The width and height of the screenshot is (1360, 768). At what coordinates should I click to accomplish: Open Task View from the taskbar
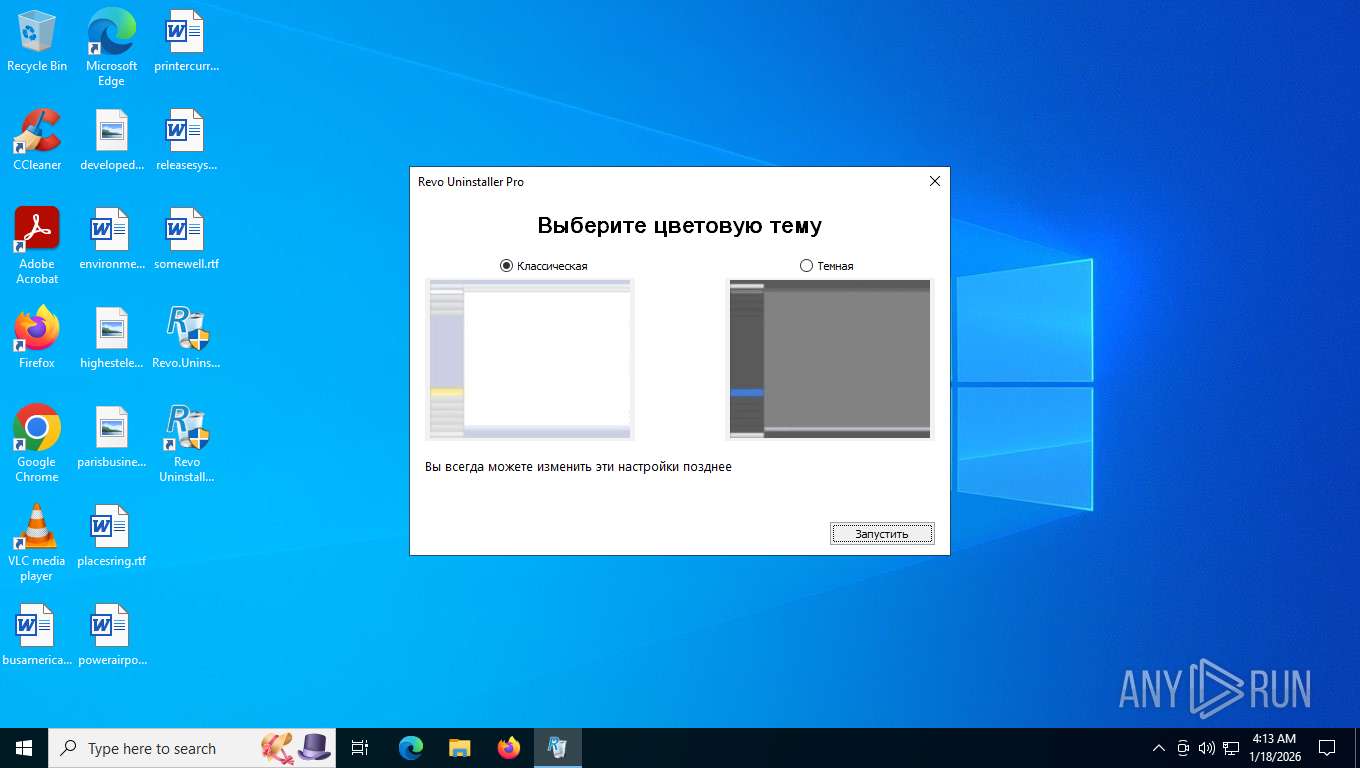[360, 748]
